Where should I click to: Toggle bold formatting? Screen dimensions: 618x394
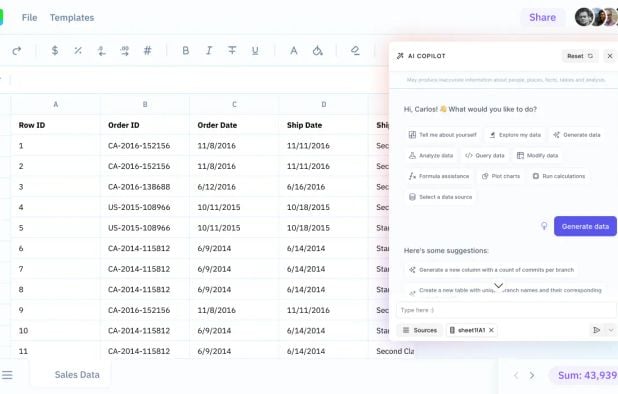pyautogui.click(x=185, y=50)
